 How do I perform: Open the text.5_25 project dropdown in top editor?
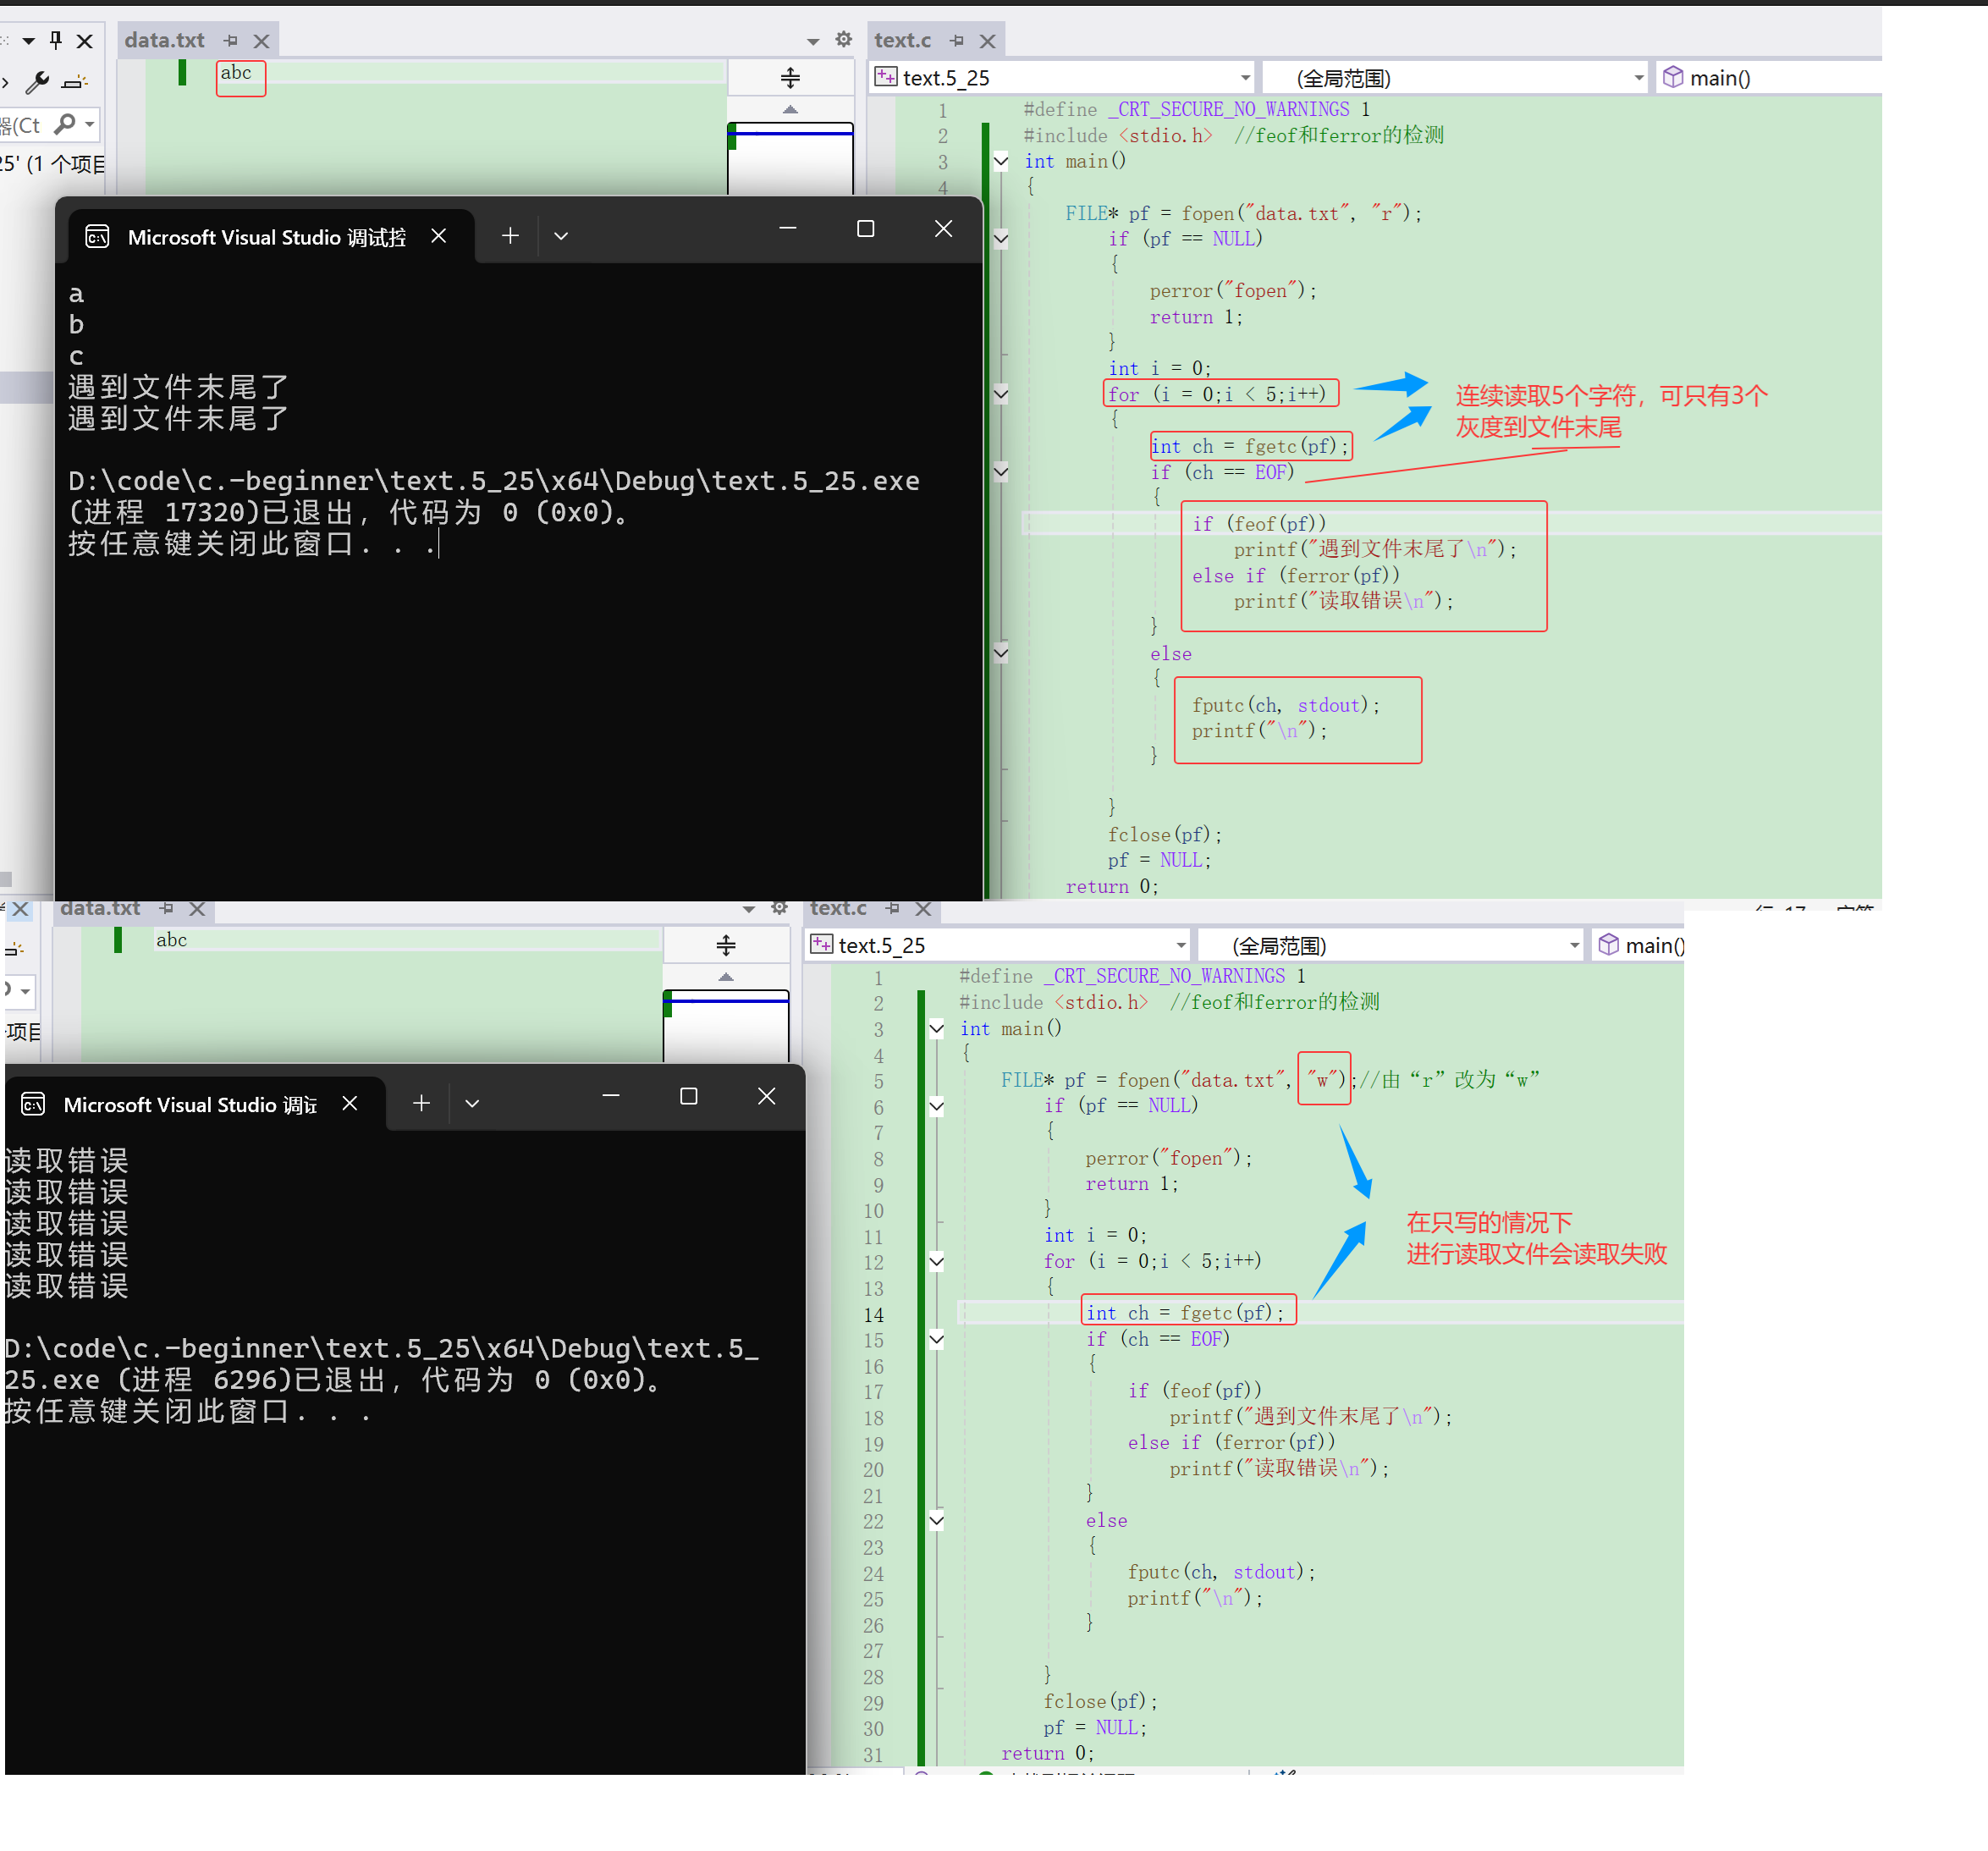point(1245,78)
